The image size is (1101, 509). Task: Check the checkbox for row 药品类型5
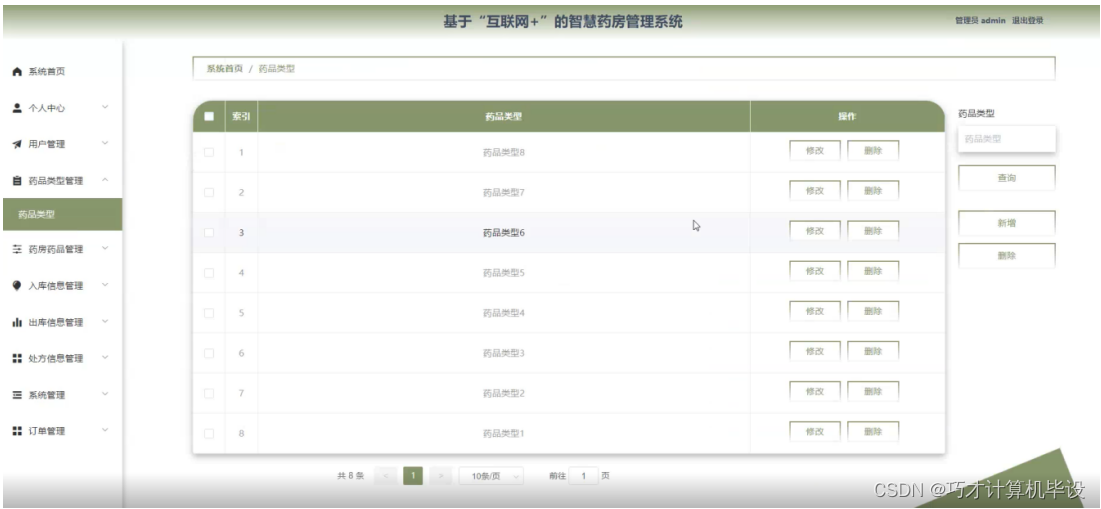209,273
